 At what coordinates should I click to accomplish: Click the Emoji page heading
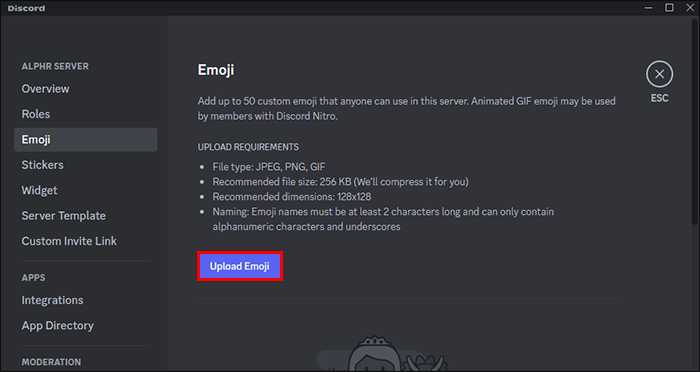tap(216, 70)
